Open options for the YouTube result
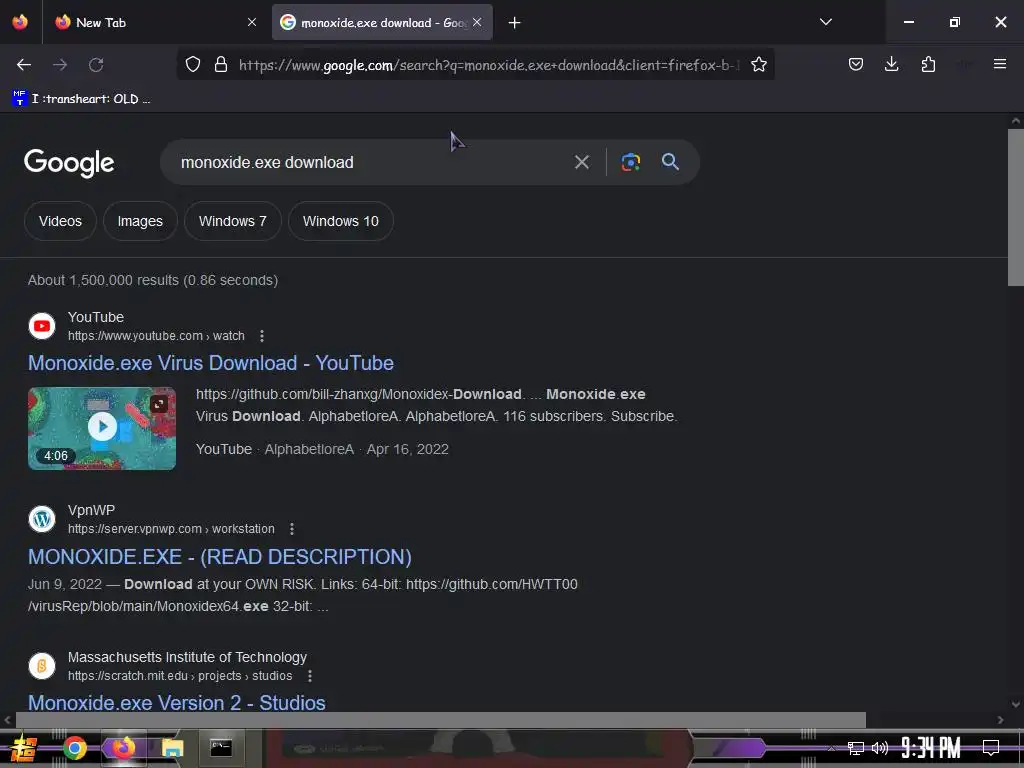Image resolution: width=1024 pixels, height=768 pixels. (x=262, y=336)
